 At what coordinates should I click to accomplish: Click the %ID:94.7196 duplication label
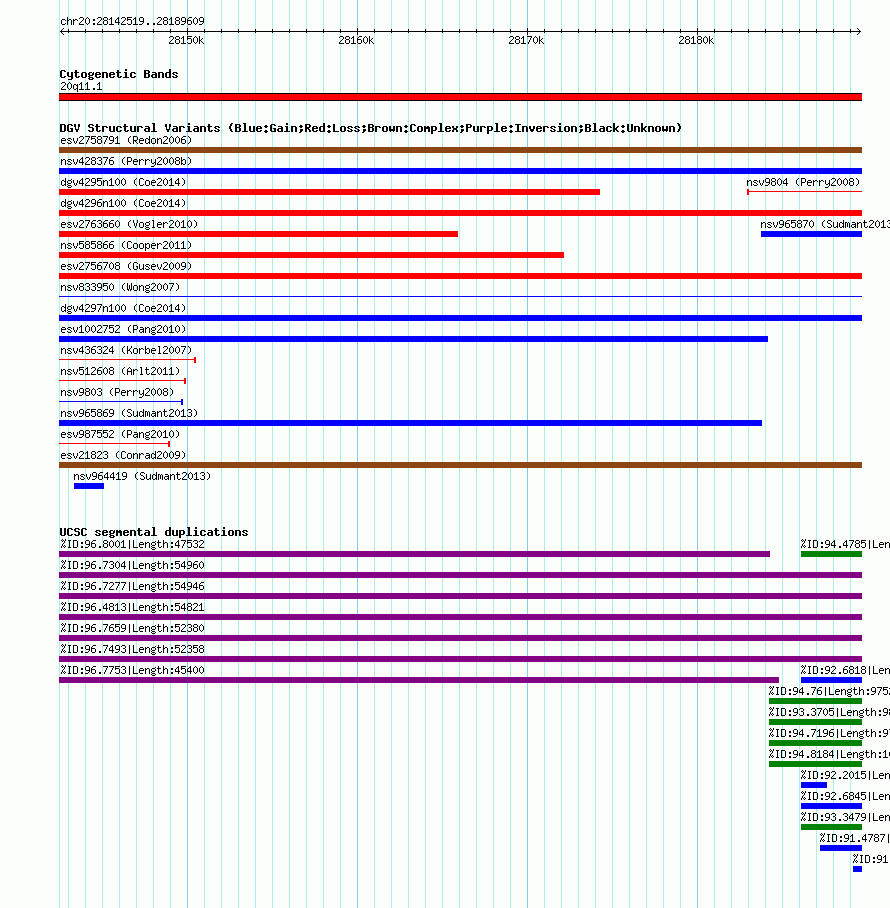pyautogui.click(x=829, y=733)
